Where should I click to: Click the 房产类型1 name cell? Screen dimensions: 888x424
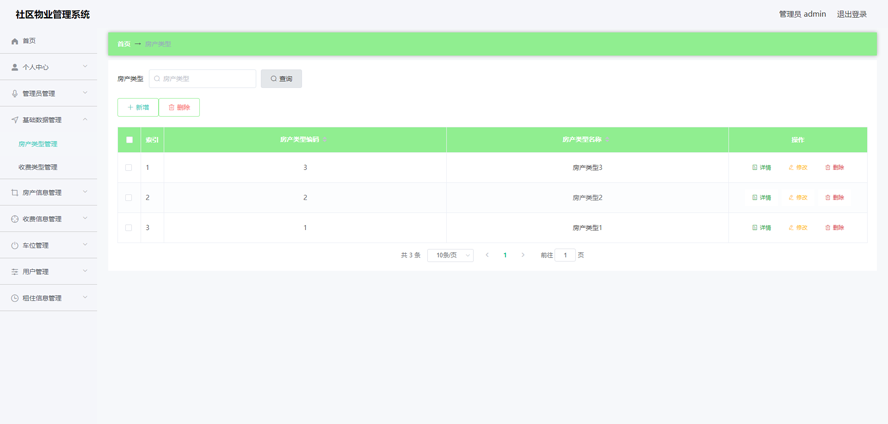click(587, 228)
